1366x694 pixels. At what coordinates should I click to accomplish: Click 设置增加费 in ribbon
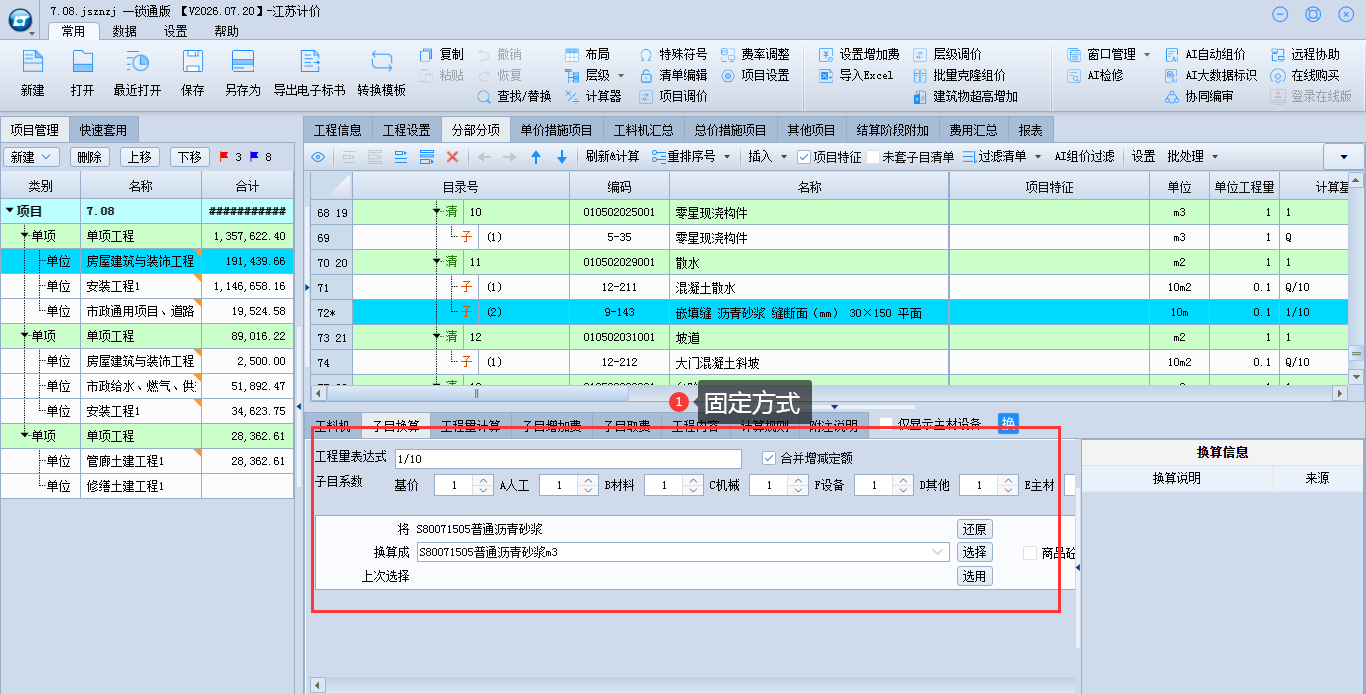point(859,54)
